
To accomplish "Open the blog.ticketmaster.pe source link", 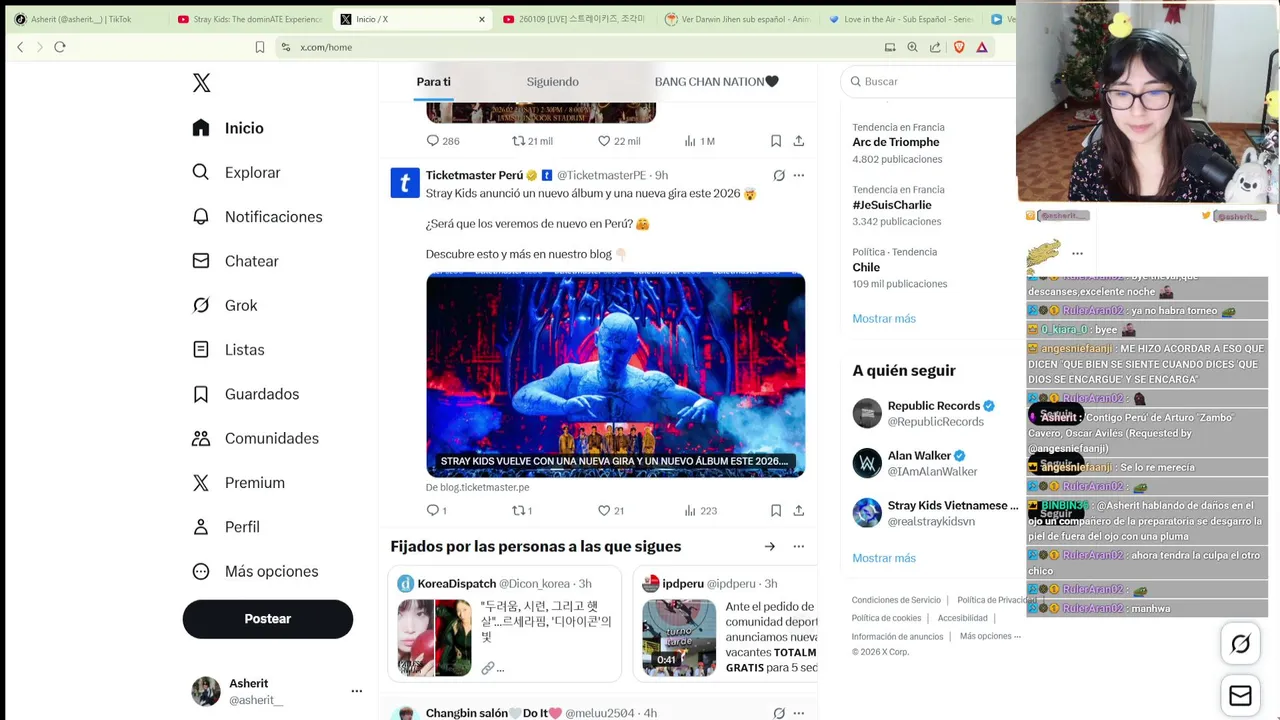I will click(x=478, y=487).
